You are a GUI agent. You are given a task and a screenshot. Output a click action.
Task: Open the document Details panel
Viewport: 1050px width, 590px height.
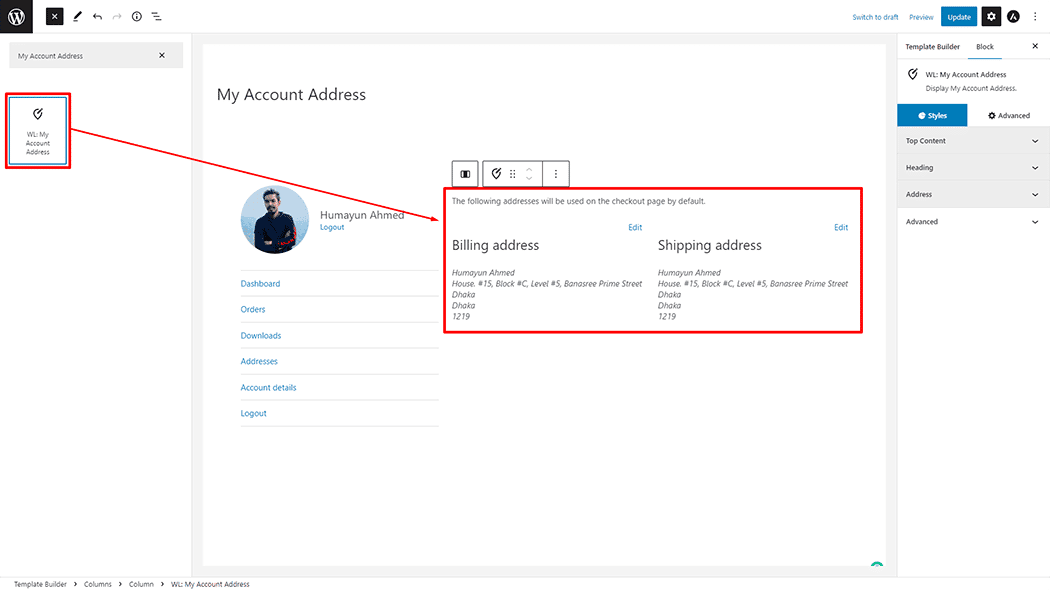[137, 16]
